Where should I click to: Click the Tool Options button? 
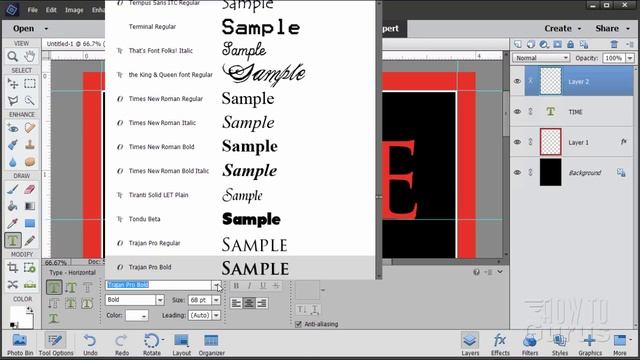click(x=56, y=344)
